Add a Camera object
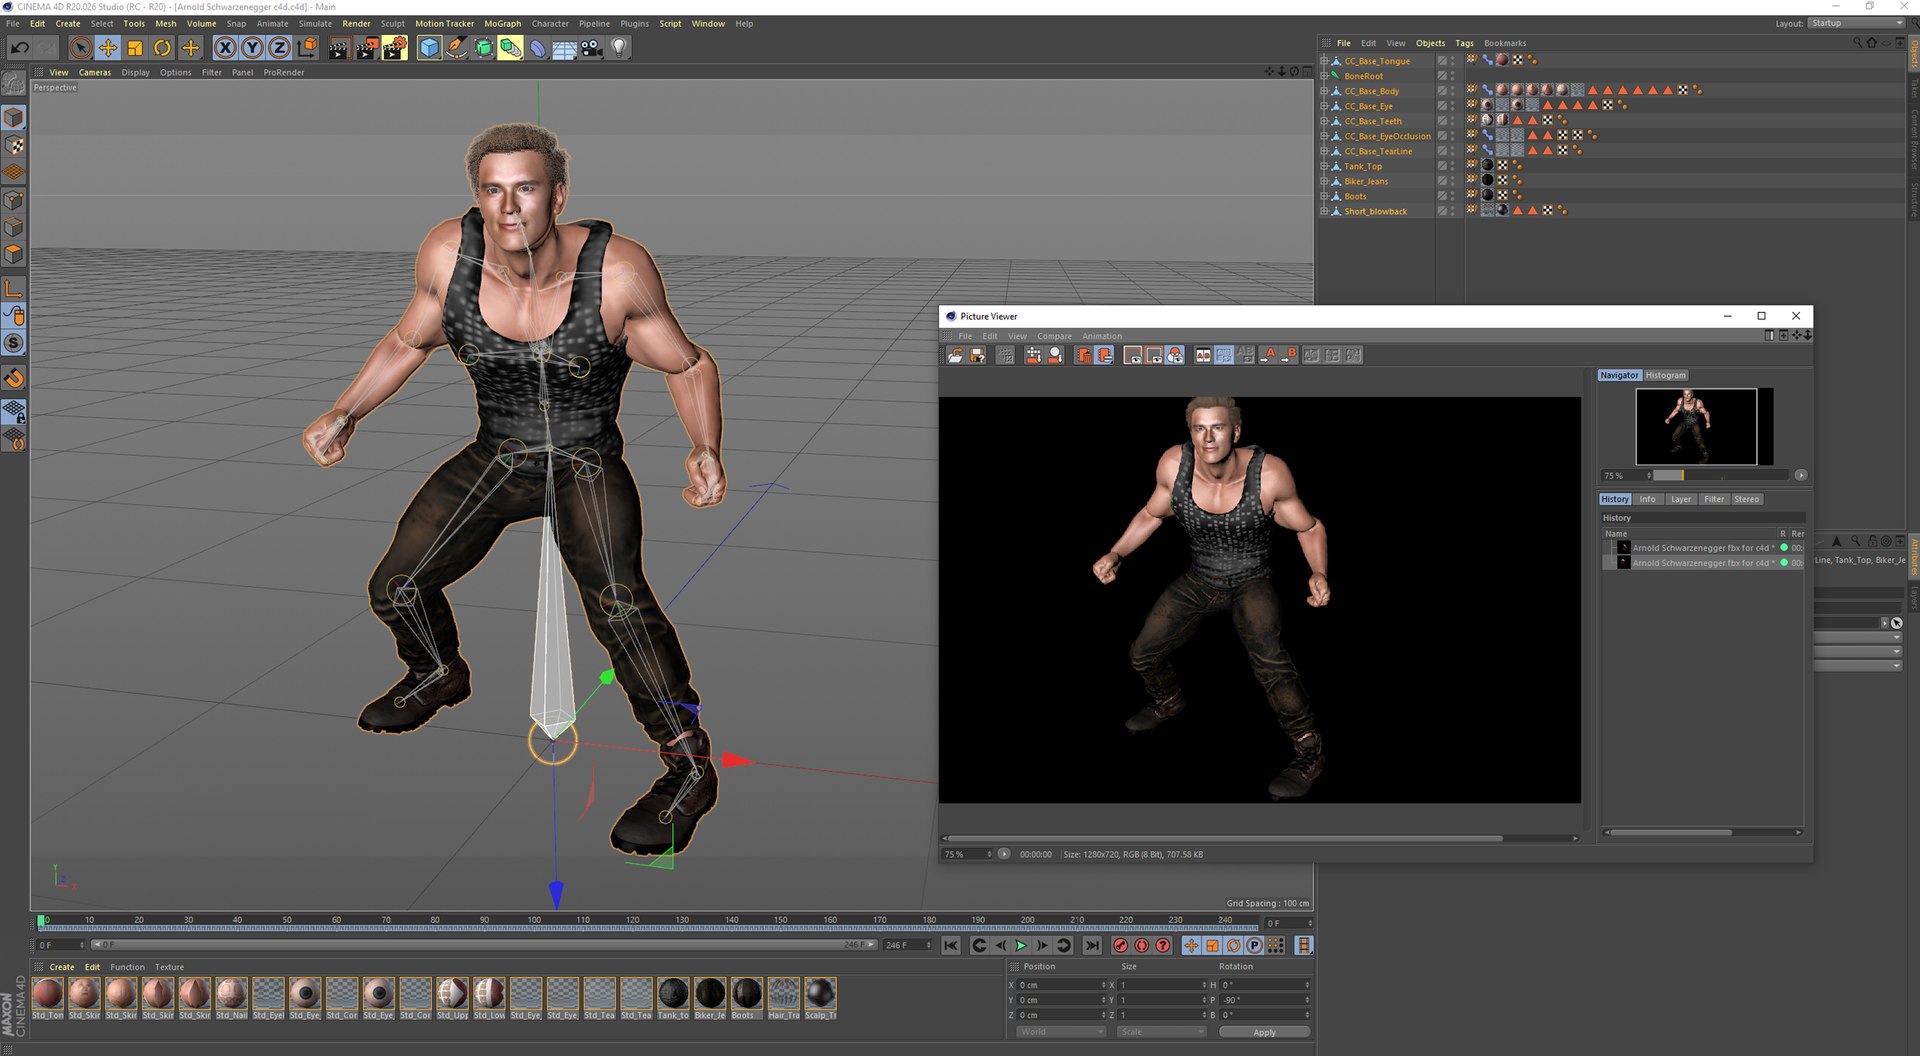 click(x=592, y=47)
